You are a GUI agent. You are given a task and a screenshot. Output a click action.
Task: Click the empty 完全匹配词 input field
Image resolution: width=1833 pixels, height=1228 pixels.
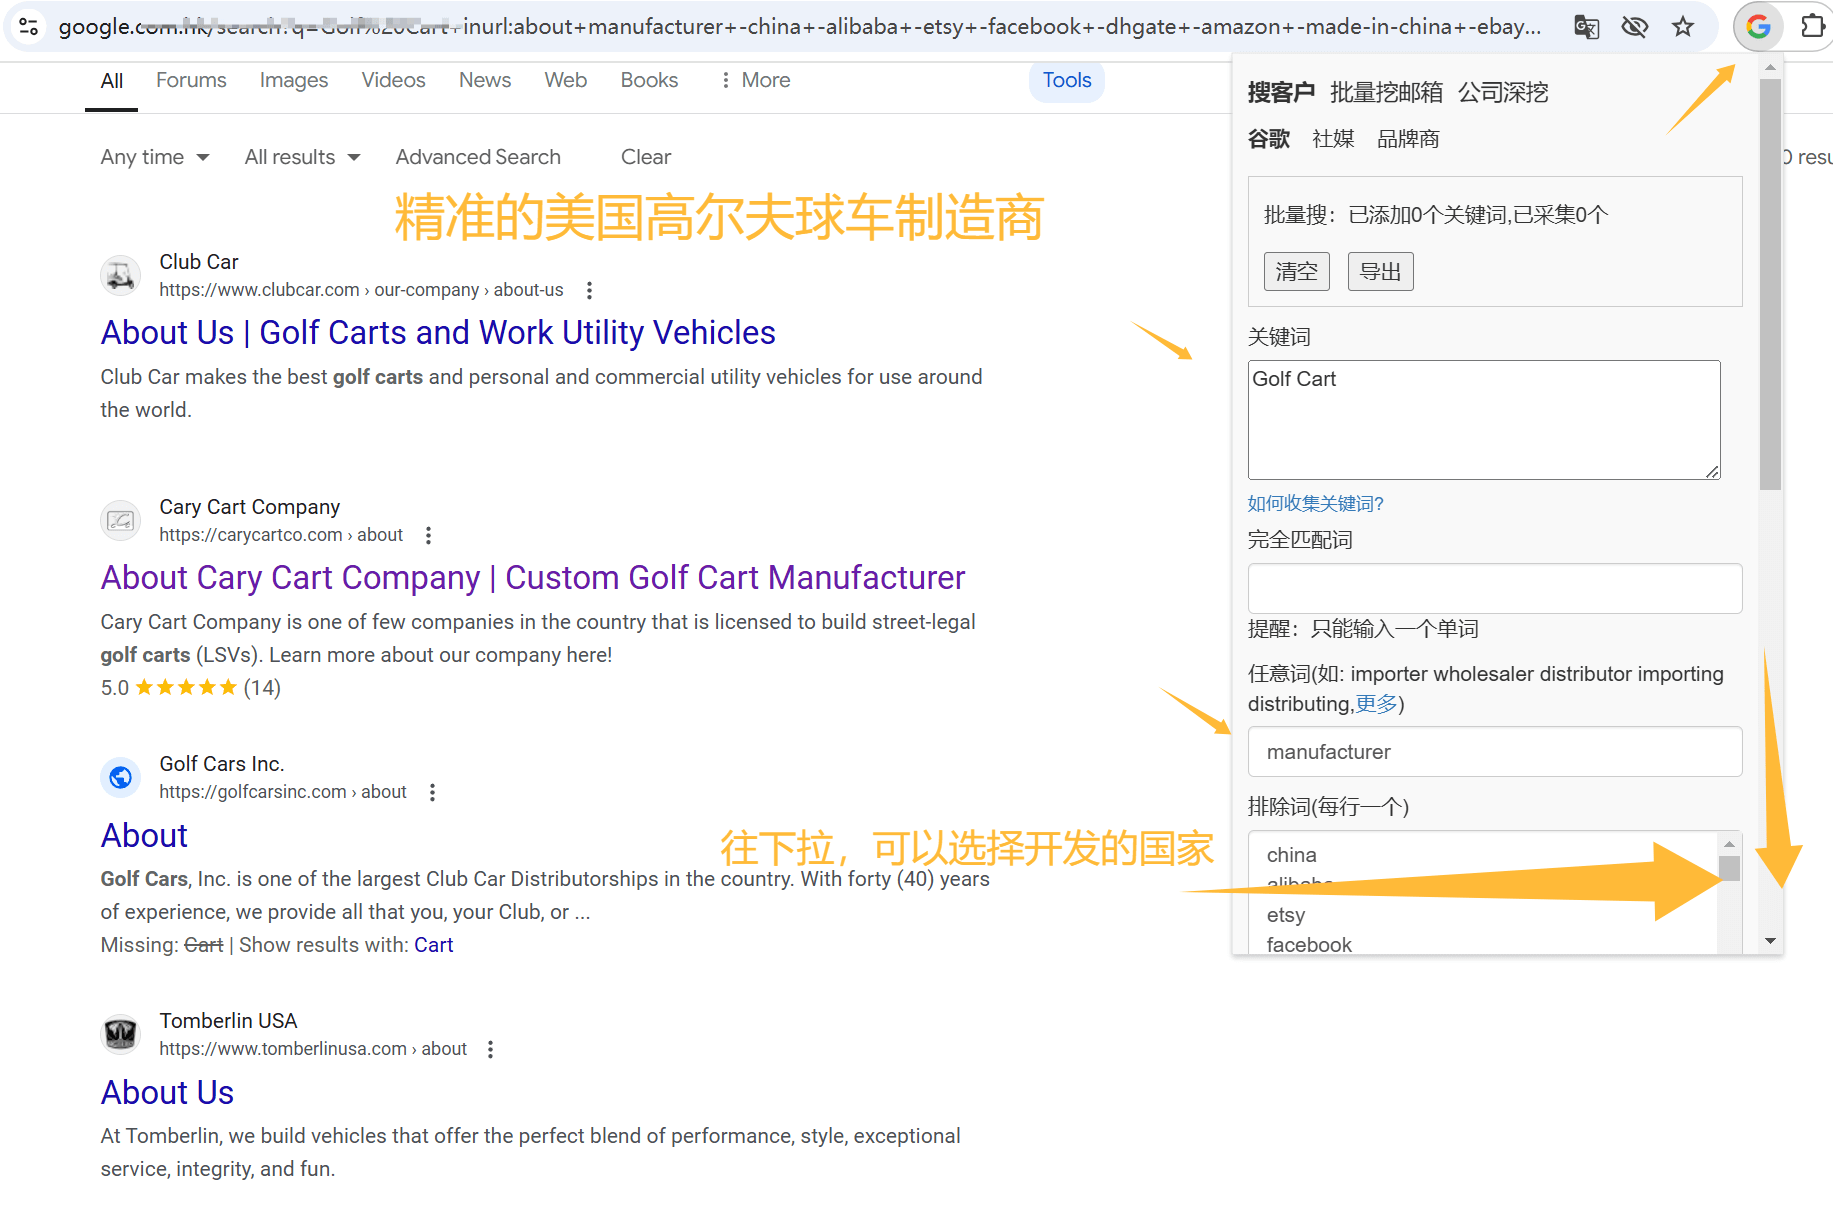coord(1495,588)
